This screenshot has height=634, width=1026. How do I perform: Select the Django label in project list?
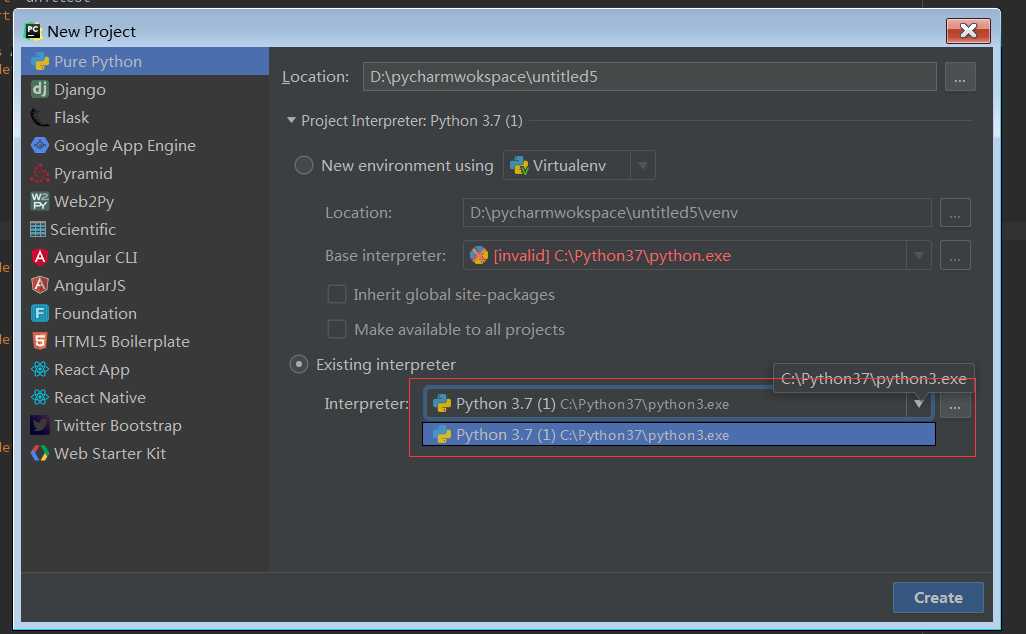pyautogui.click(x=80, y=90)
